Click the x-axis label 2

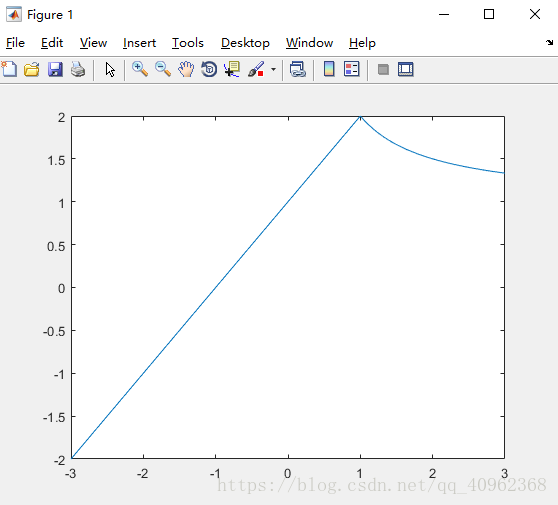pos(432,474)
